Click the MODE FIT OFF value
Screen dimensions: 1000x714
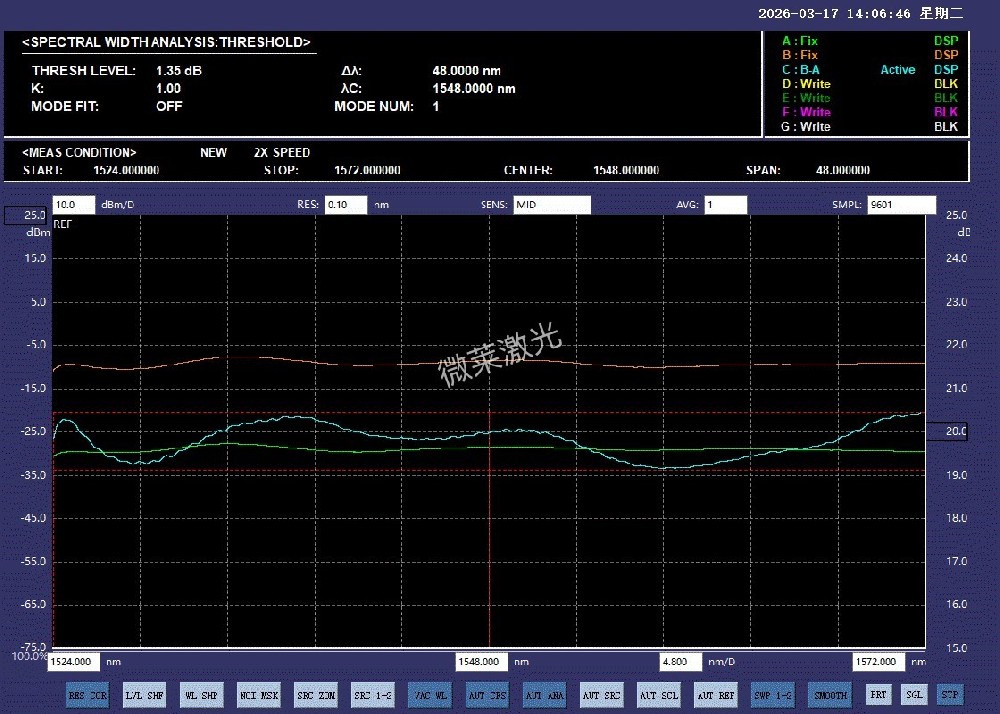(169, 106)
